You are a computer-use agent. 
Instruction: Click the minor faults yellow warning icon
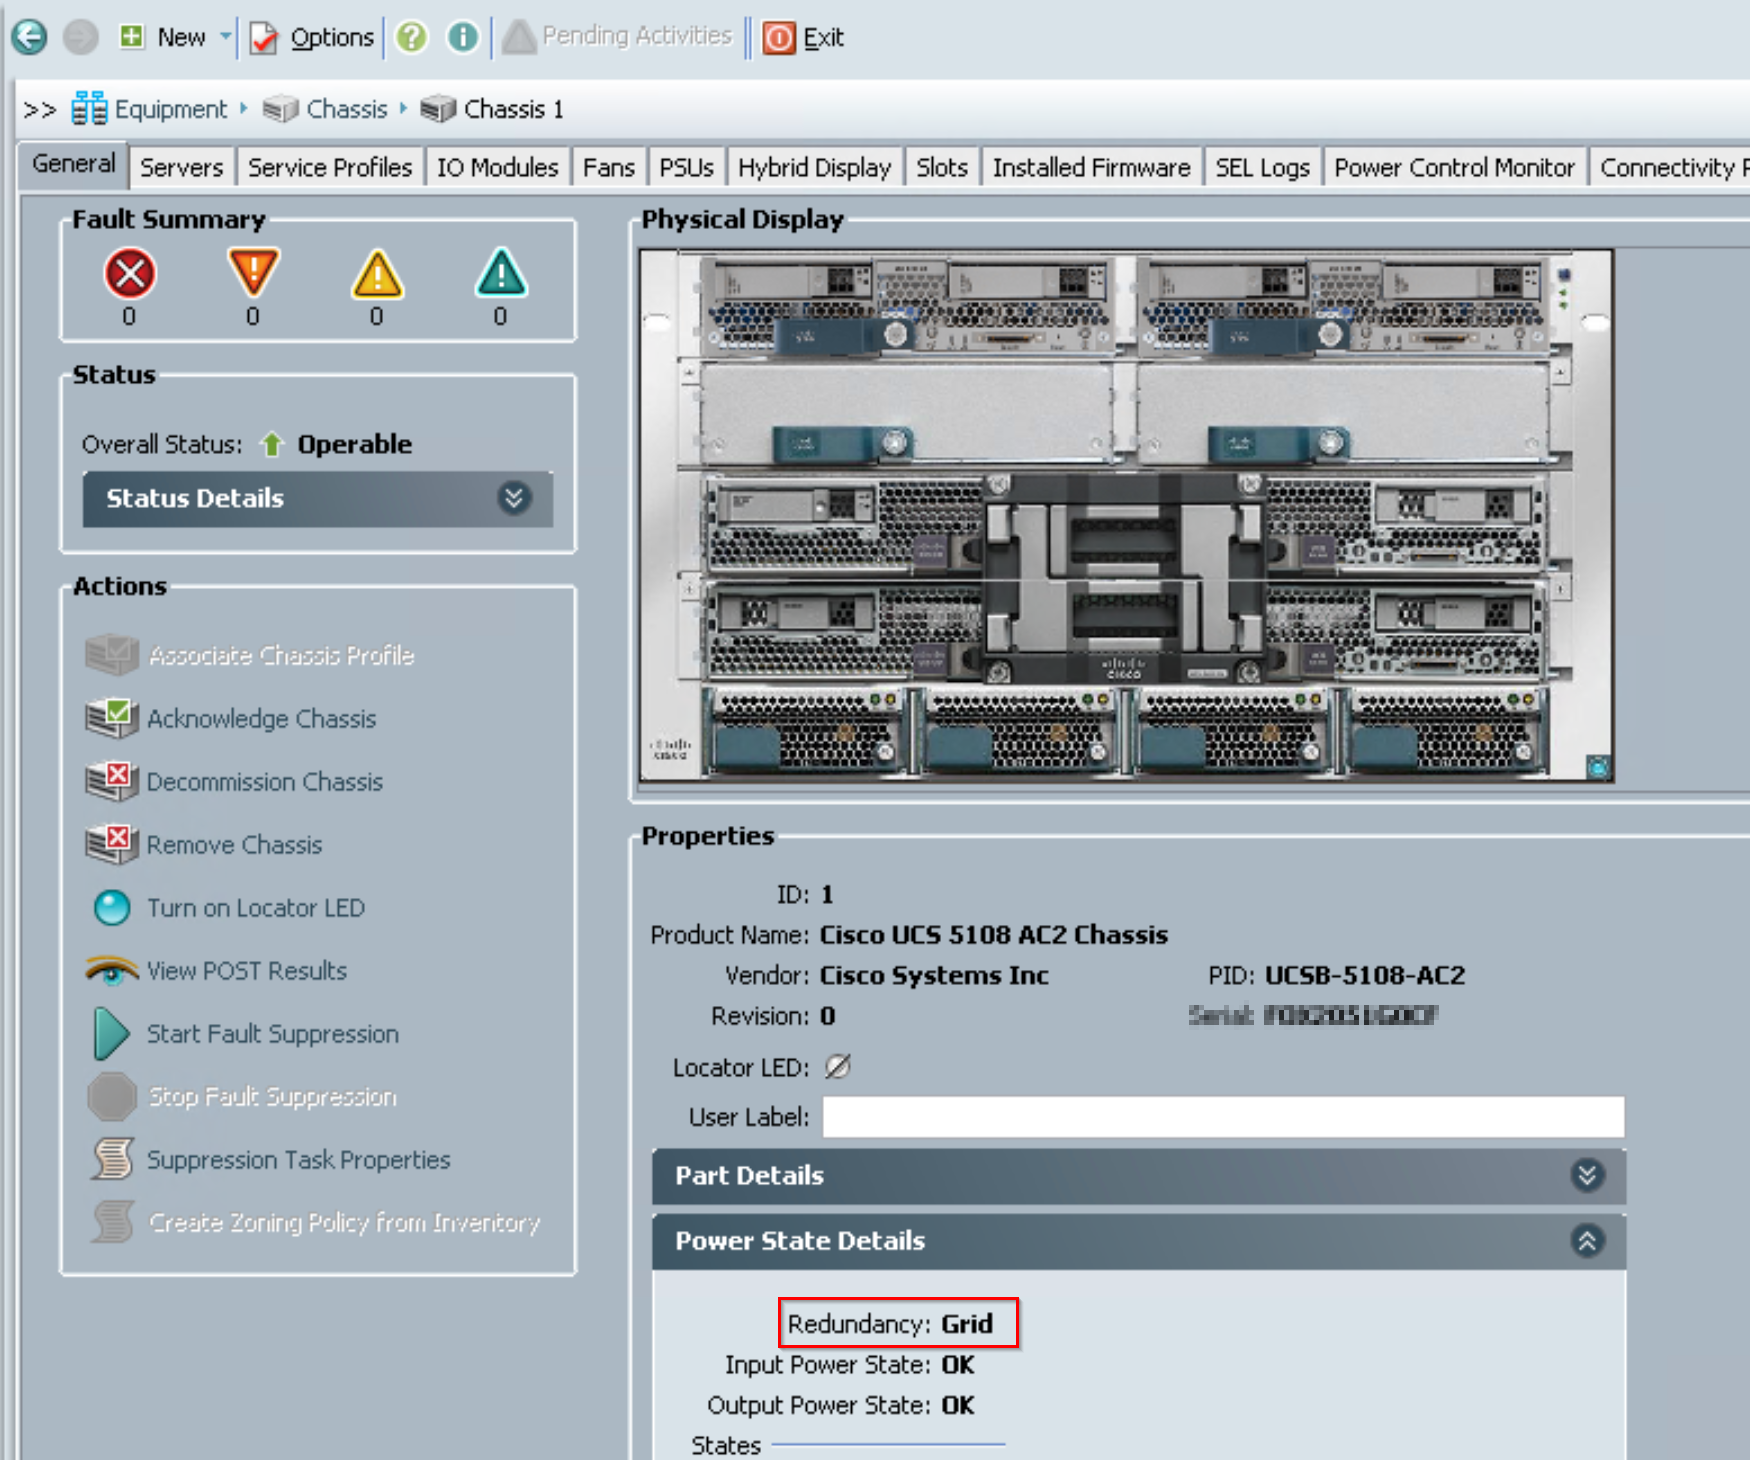coord(377,273)
